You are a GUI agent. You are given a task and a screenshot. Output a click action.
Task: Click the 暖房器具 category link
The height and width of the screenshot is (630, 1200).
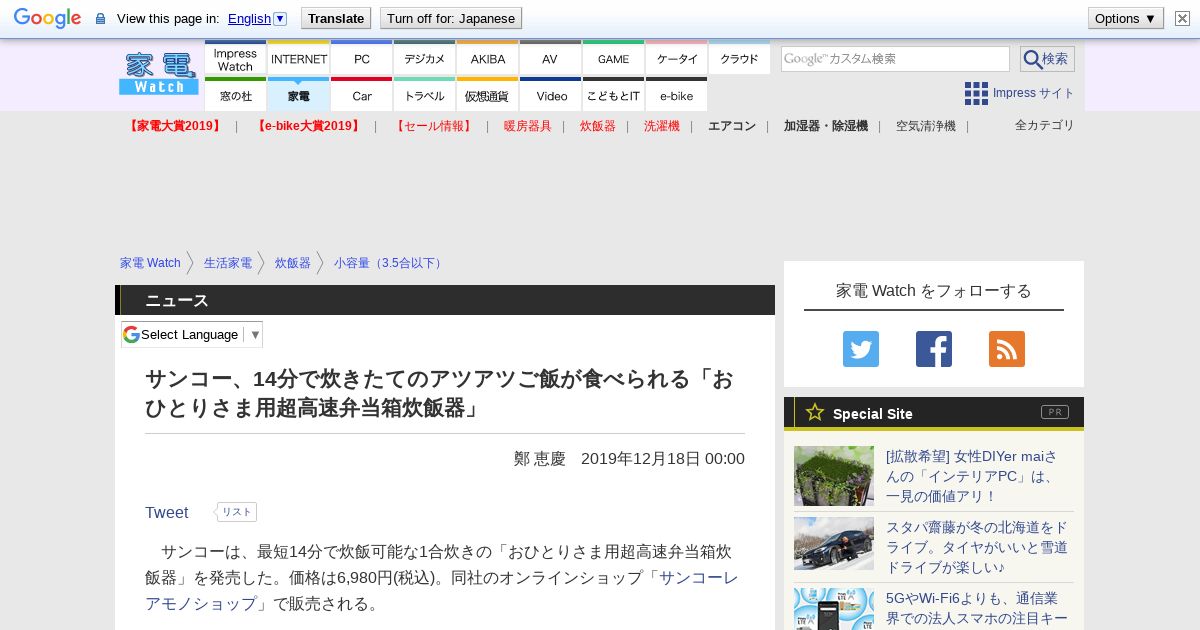pos(528,126)
